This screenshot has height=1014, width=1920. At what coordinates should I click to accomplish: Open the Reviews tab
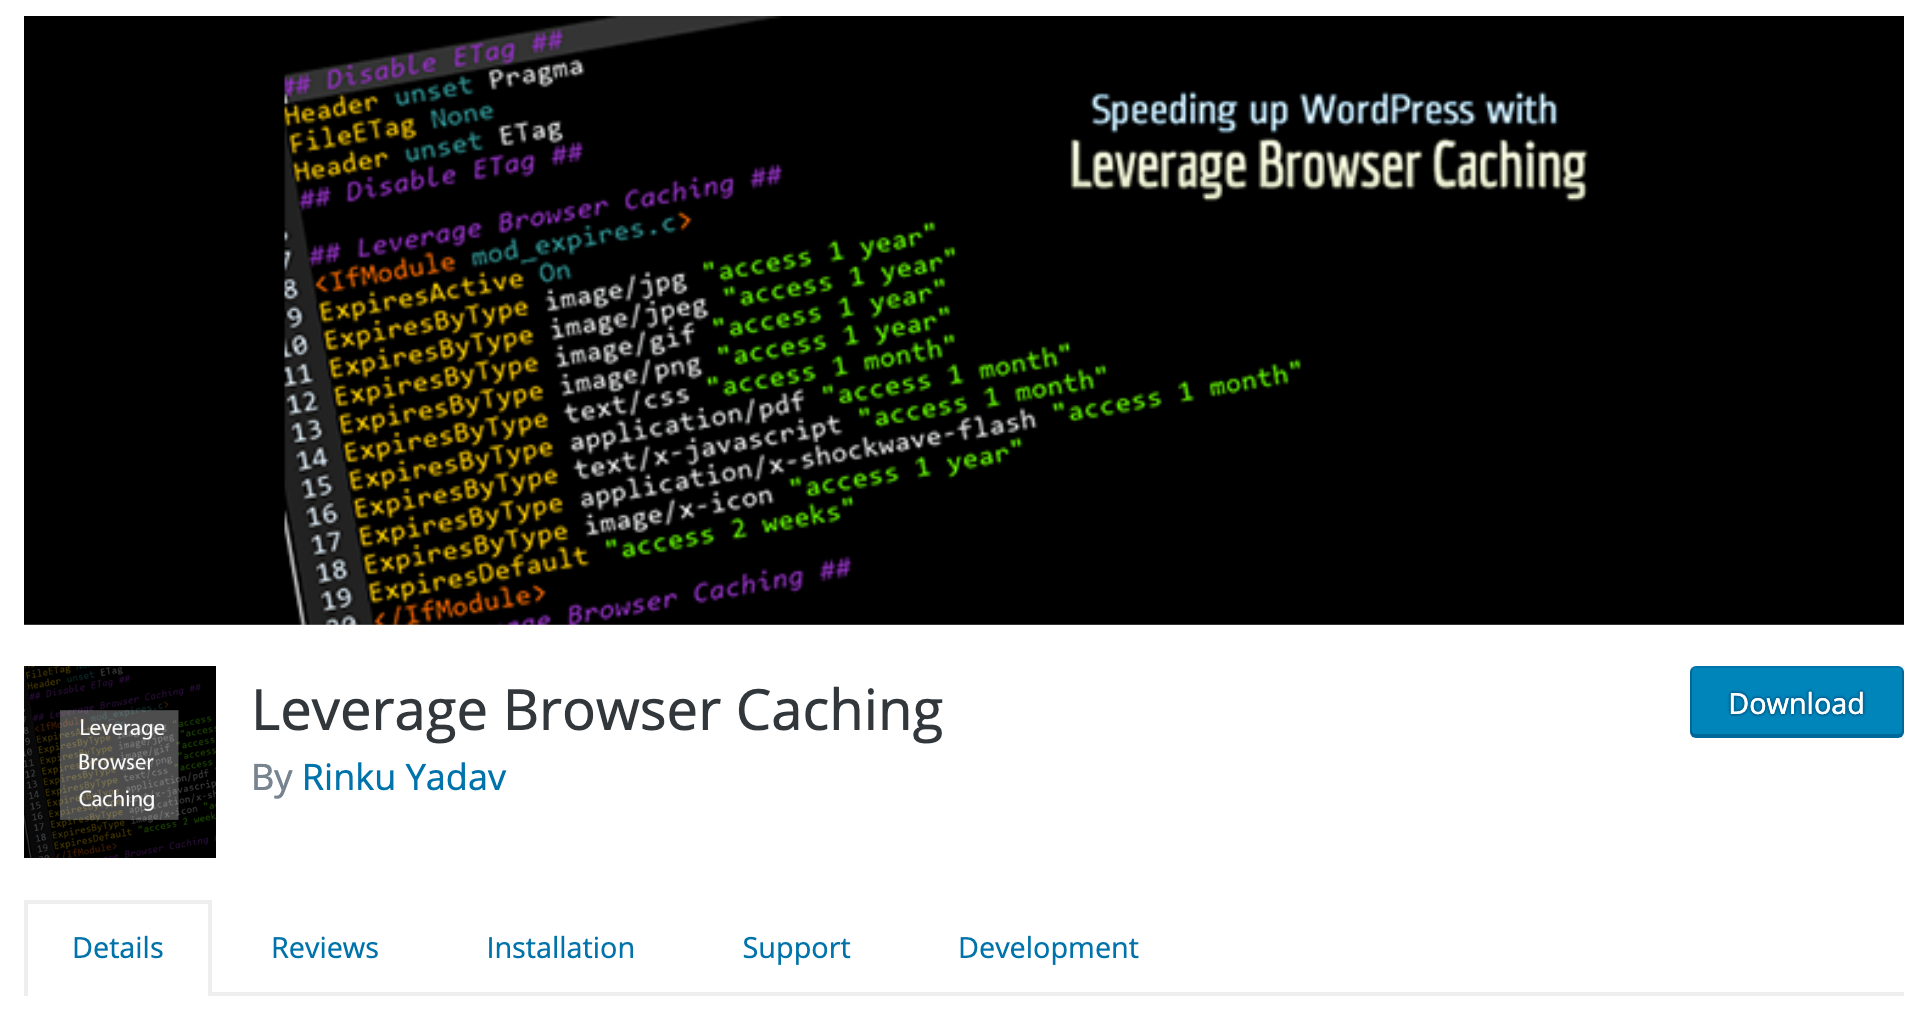point(325,947)
